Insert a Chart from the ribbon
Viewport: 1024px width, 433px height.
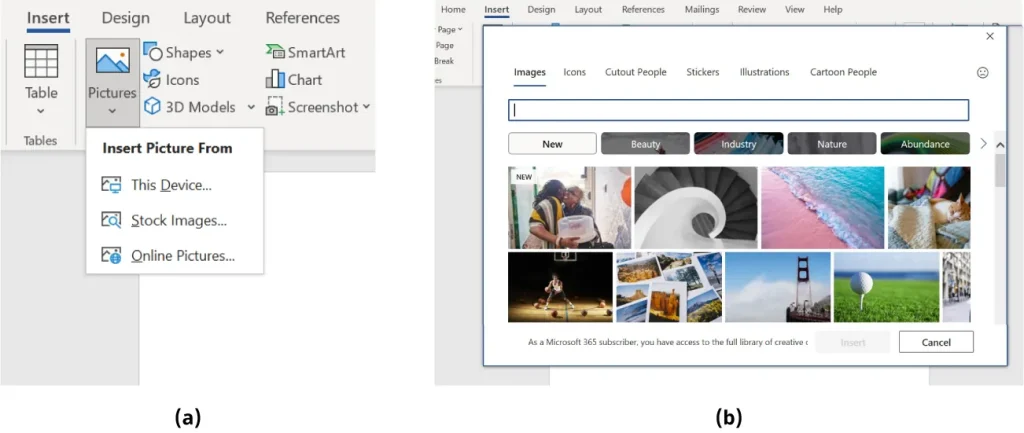(x=294, y=80)
